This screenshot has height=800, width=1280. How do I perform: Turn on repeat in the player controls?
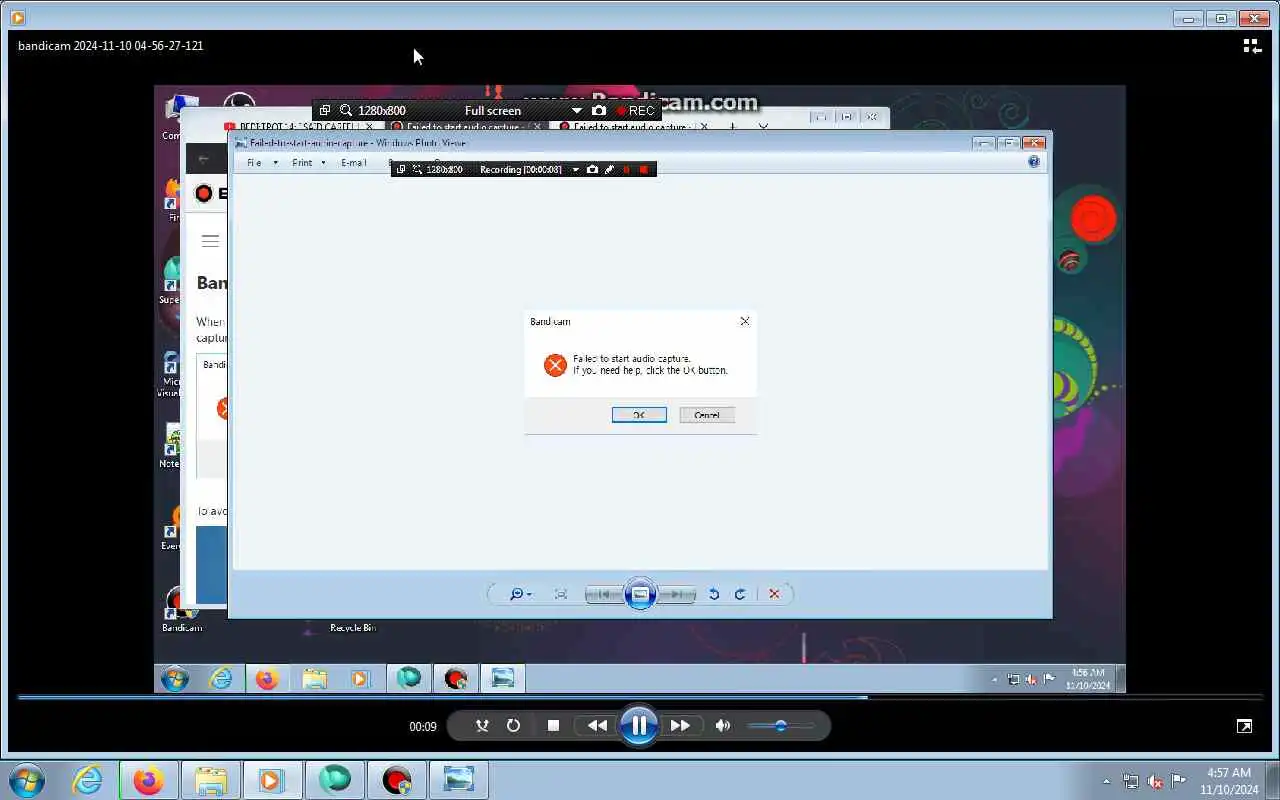click(x=513, y=726)
